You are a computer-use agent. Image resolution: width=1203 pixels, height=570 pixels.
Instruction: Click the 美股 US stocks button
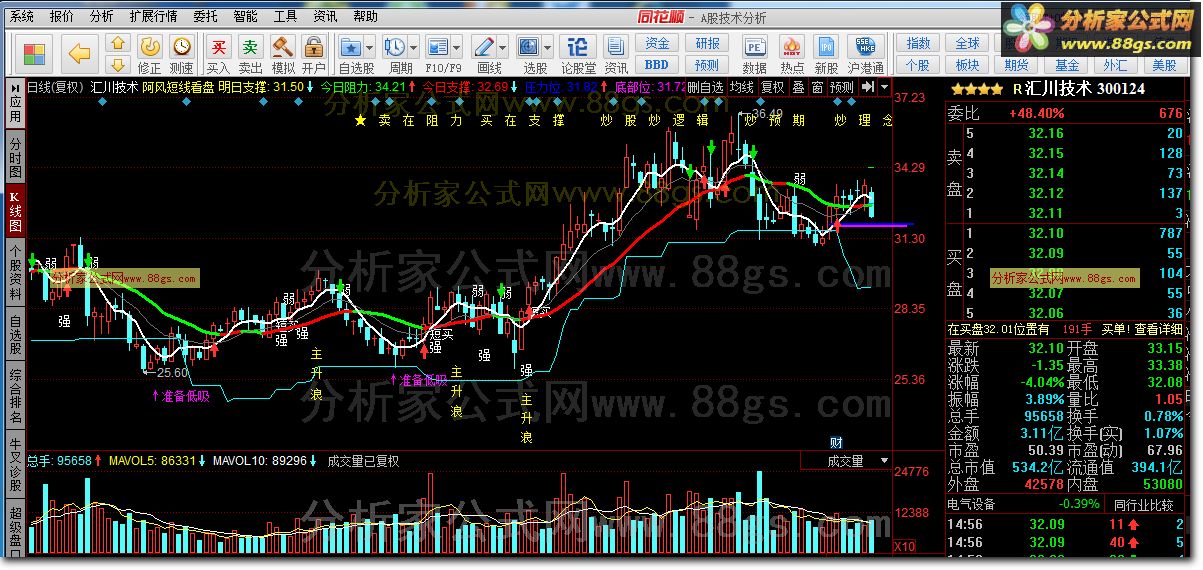point(1164,64)
